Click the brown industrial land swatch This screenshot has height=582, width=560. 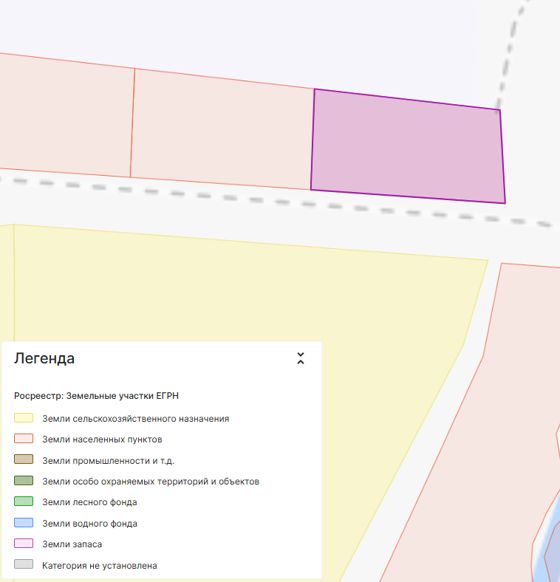23,460
